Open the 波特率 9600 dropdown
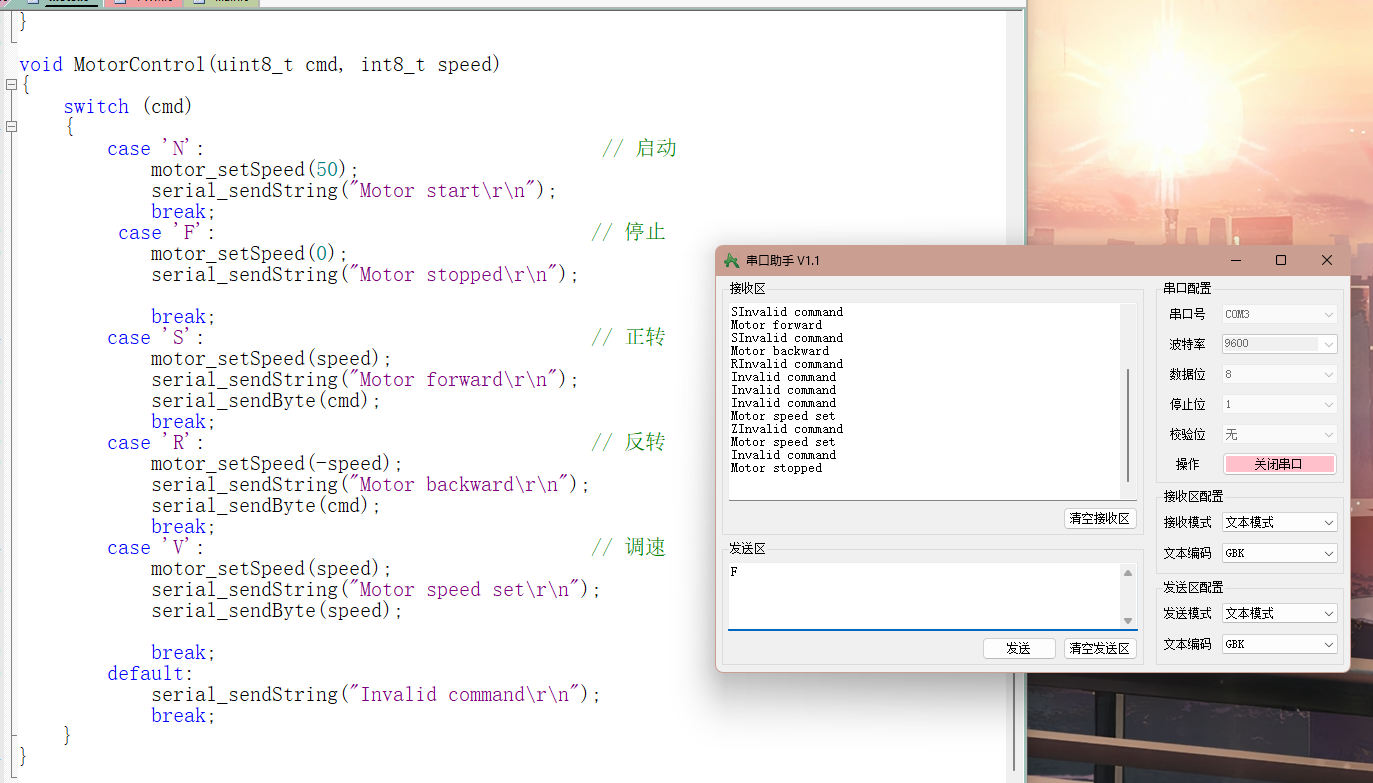 point(1280,344)
